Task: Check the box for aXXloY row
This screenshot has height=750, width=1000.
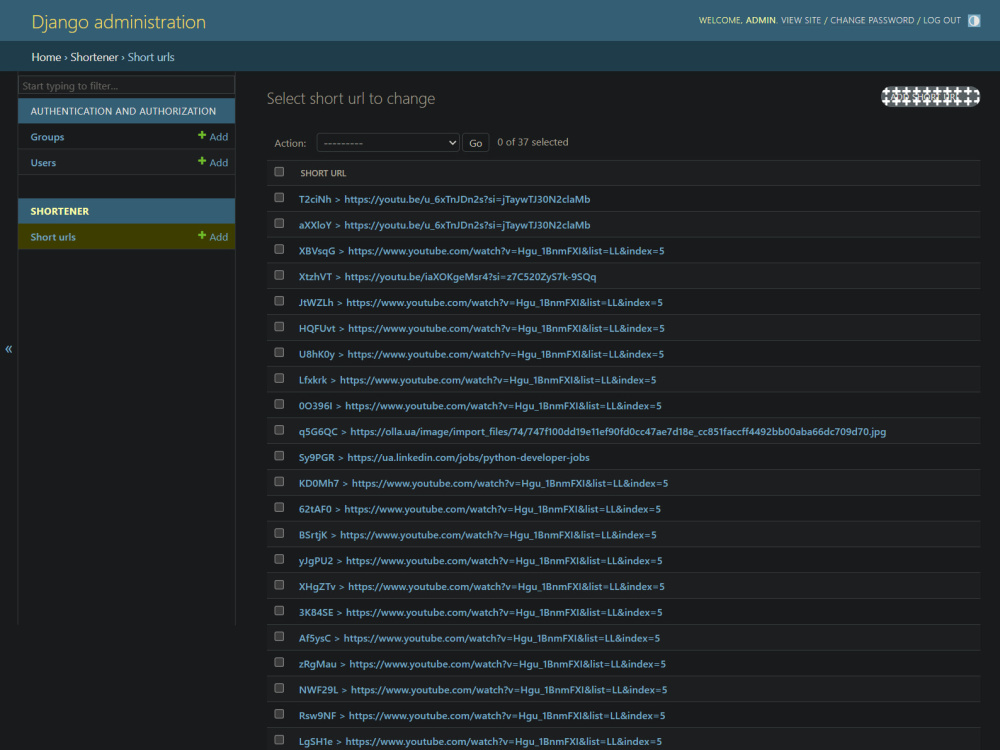Action: click(279, 223)
